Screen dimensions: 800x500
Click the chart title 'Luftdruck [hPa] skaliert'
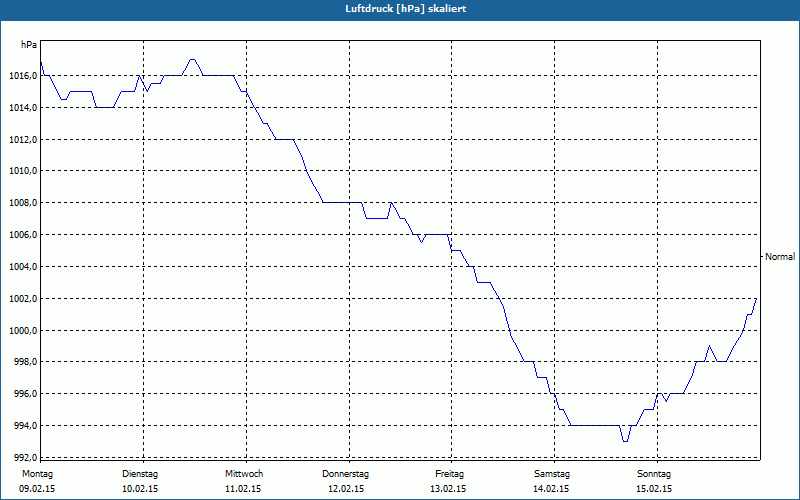[406, 9]
